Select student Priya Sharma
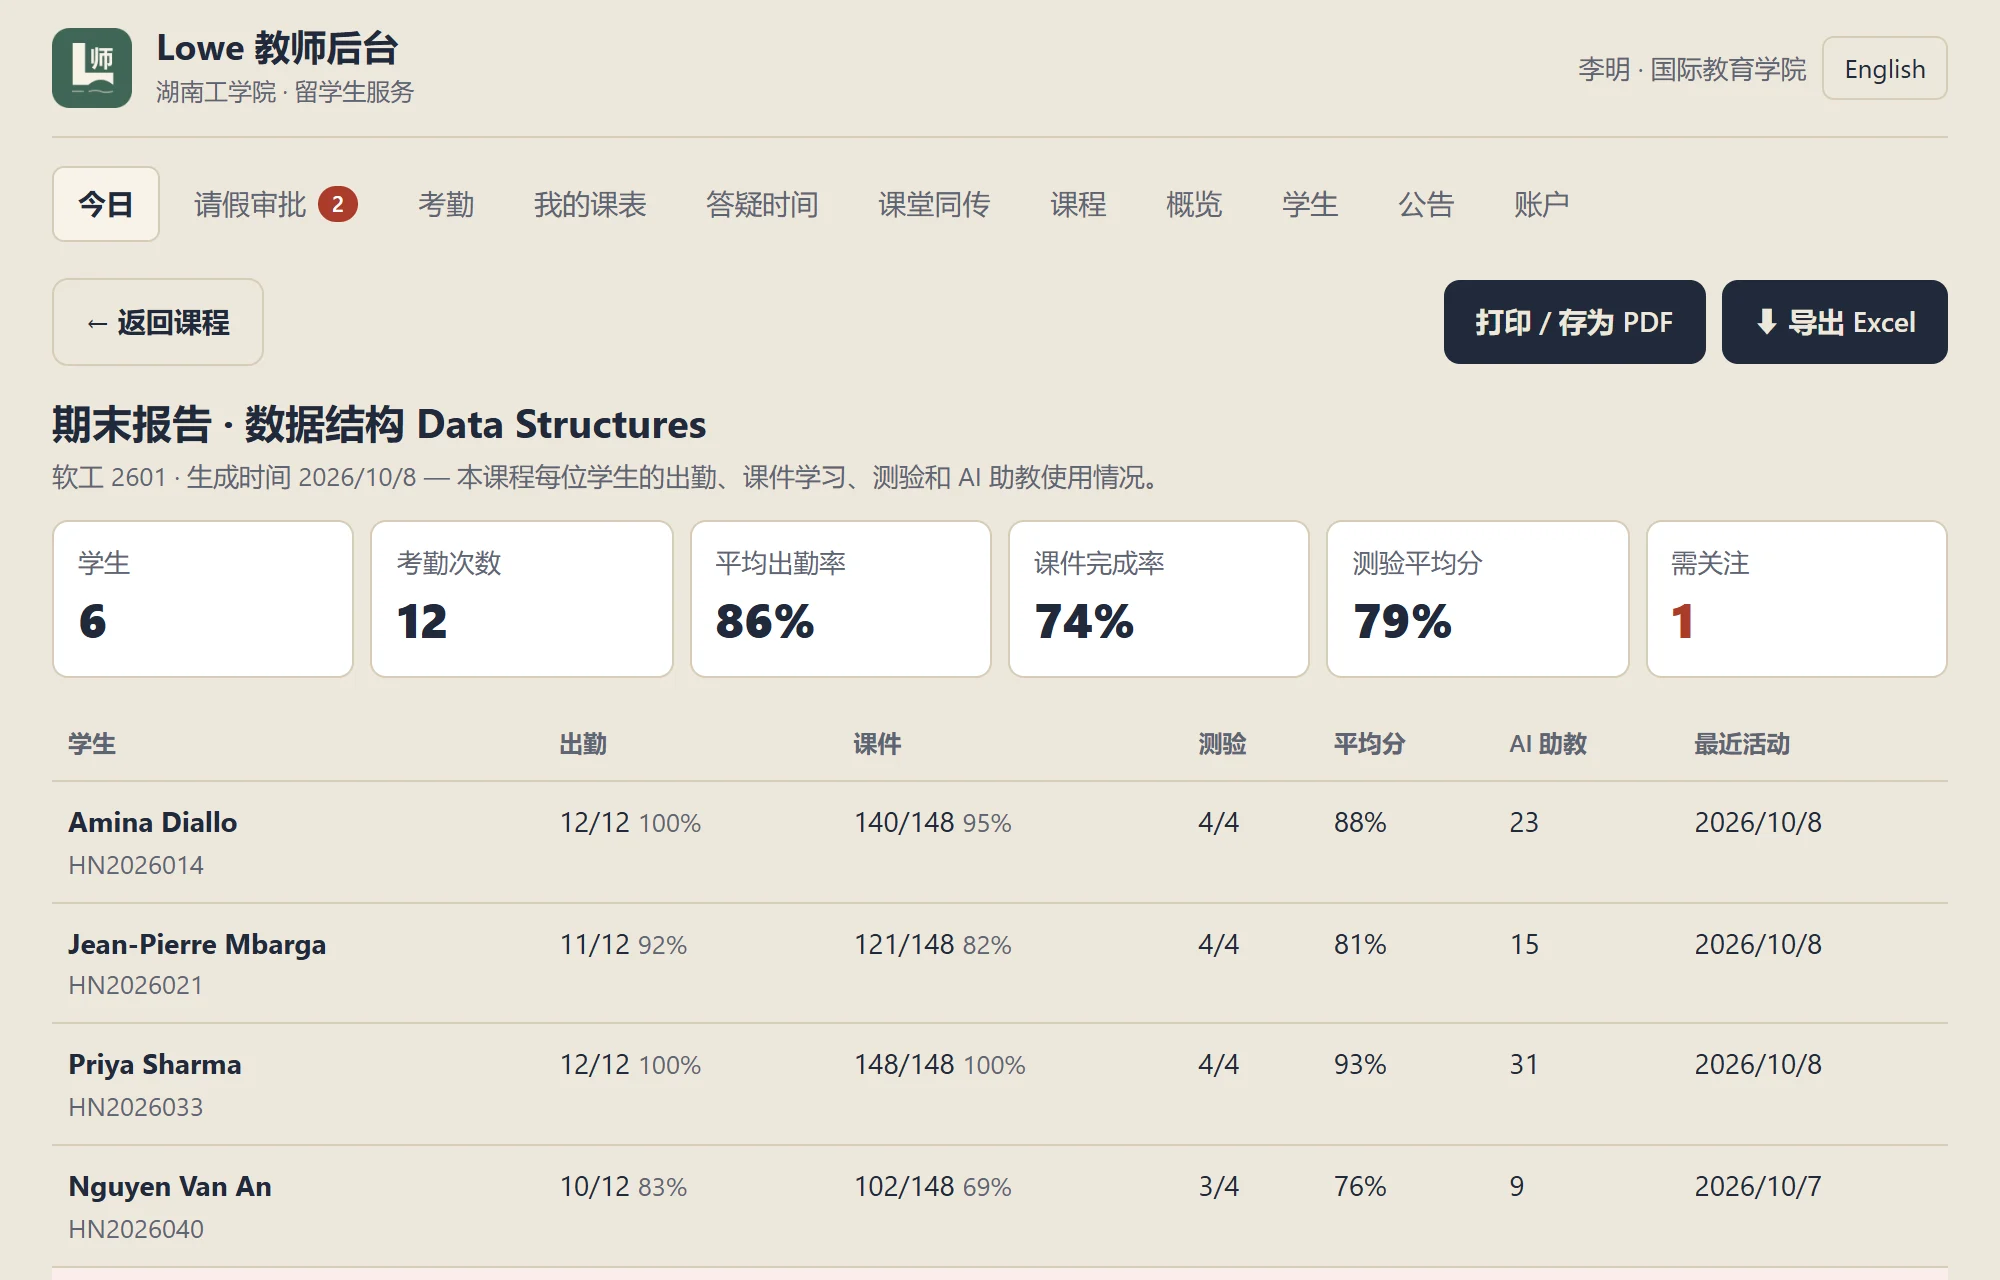Screen dimensions: 2000x1280 coord(155,1064)
